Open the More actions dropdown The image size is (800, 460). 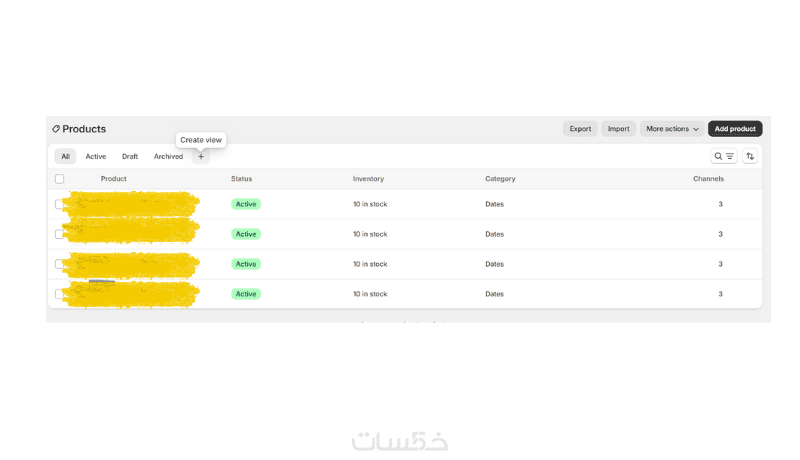672,129
